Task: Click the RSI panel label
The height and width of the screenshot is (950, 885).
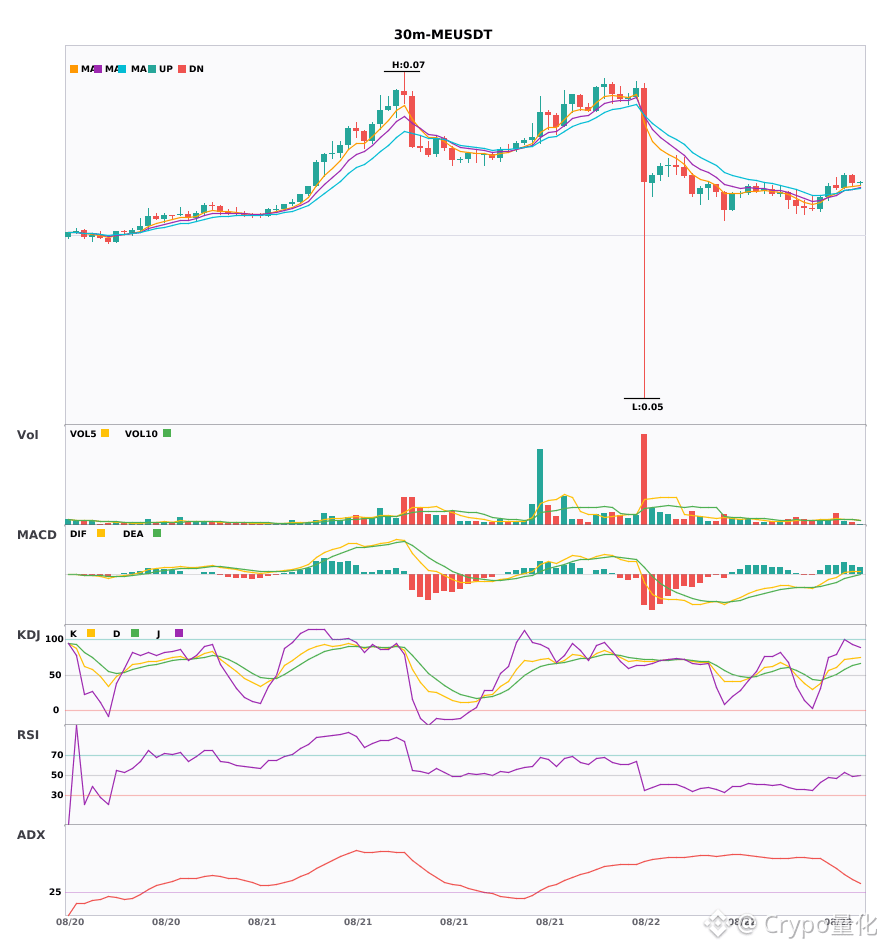Action: tap(28, 735)
